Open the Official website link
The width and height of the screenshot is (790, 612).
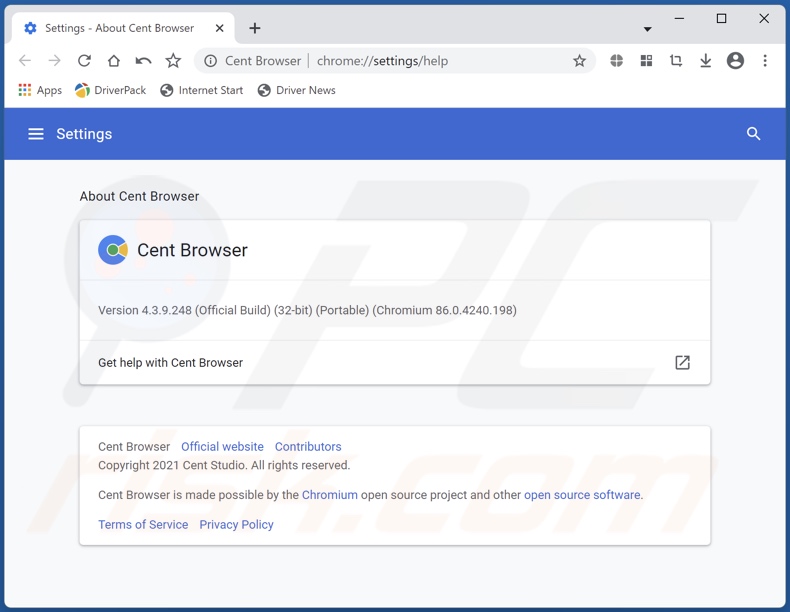click(222, 447)
